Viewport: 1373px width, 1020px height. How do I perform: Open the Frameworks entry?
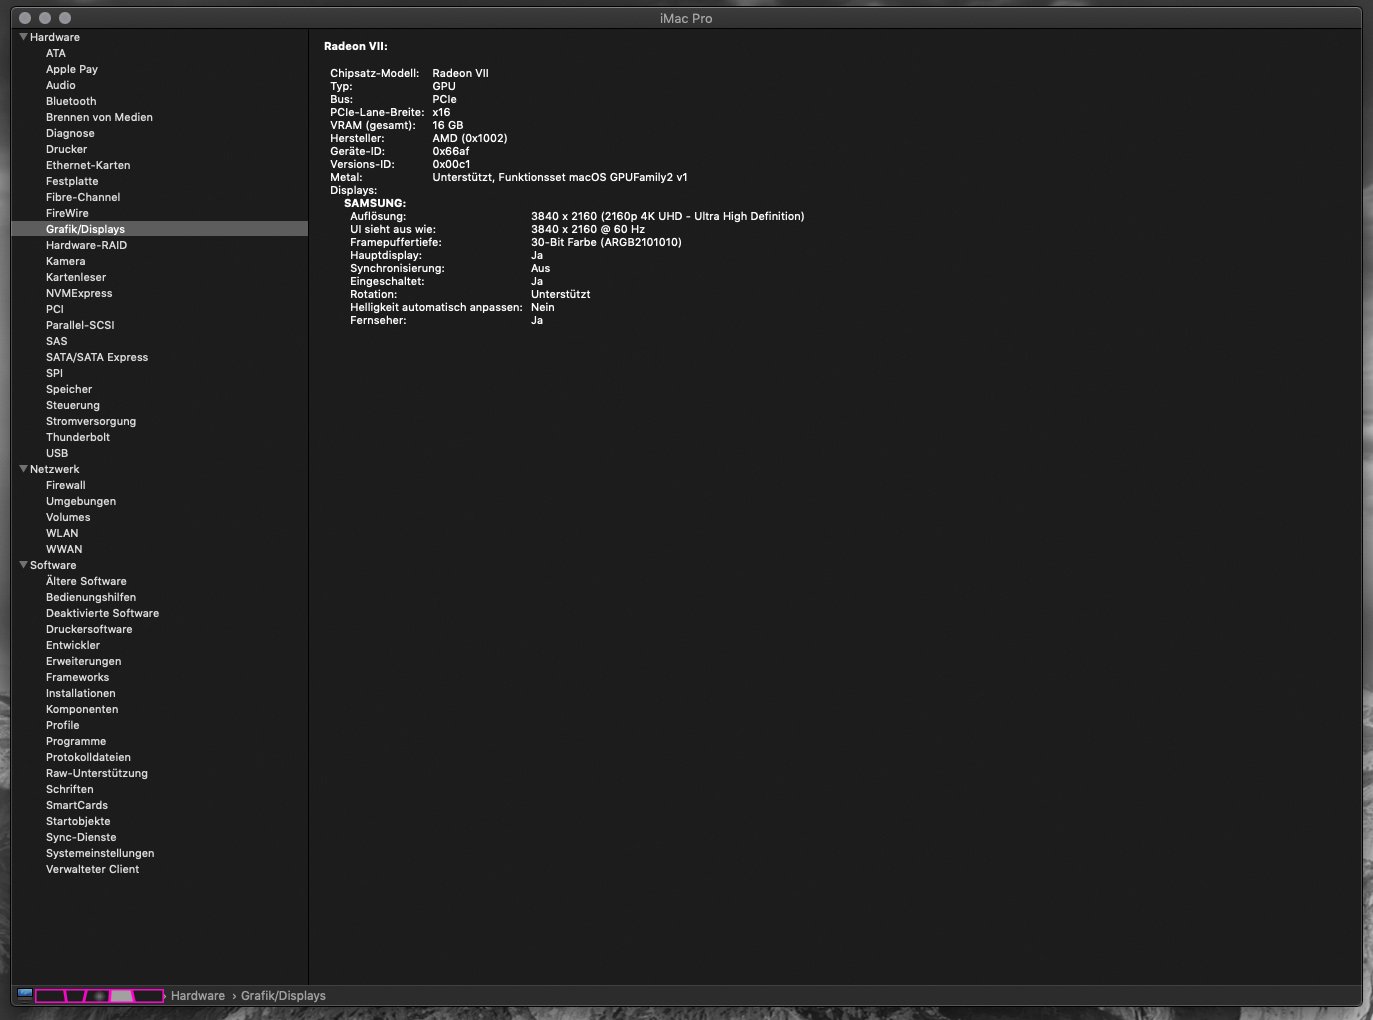coord(77,677)
